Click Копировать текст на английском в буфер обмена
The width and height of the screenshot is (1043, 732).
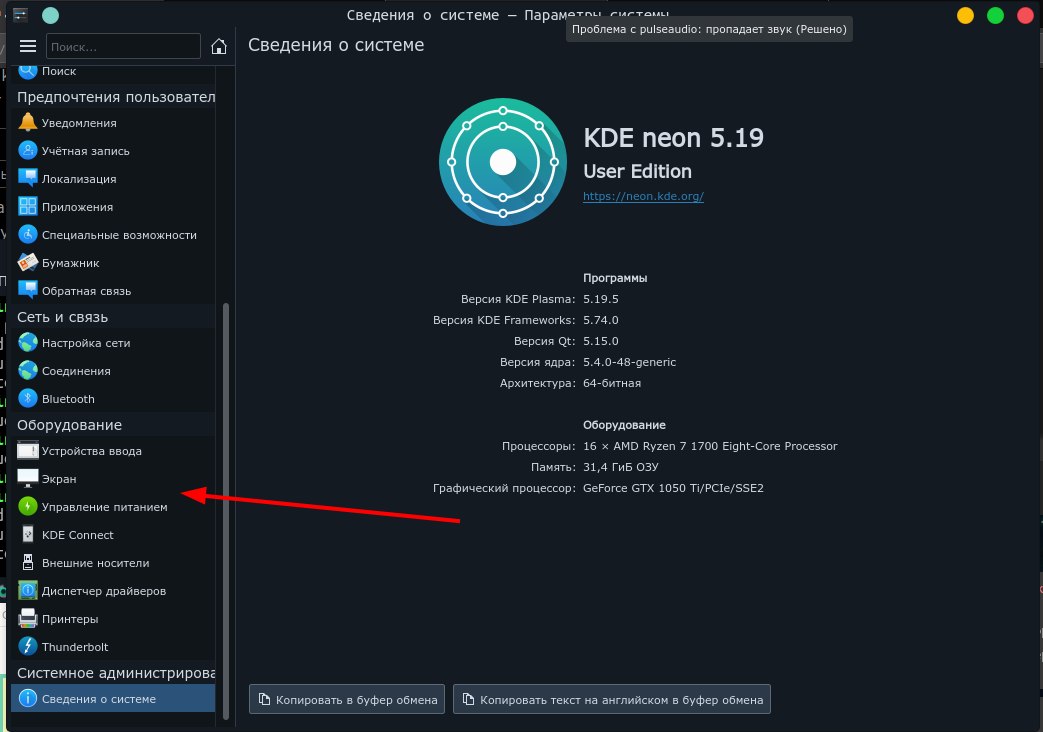(x=612, y=699)
